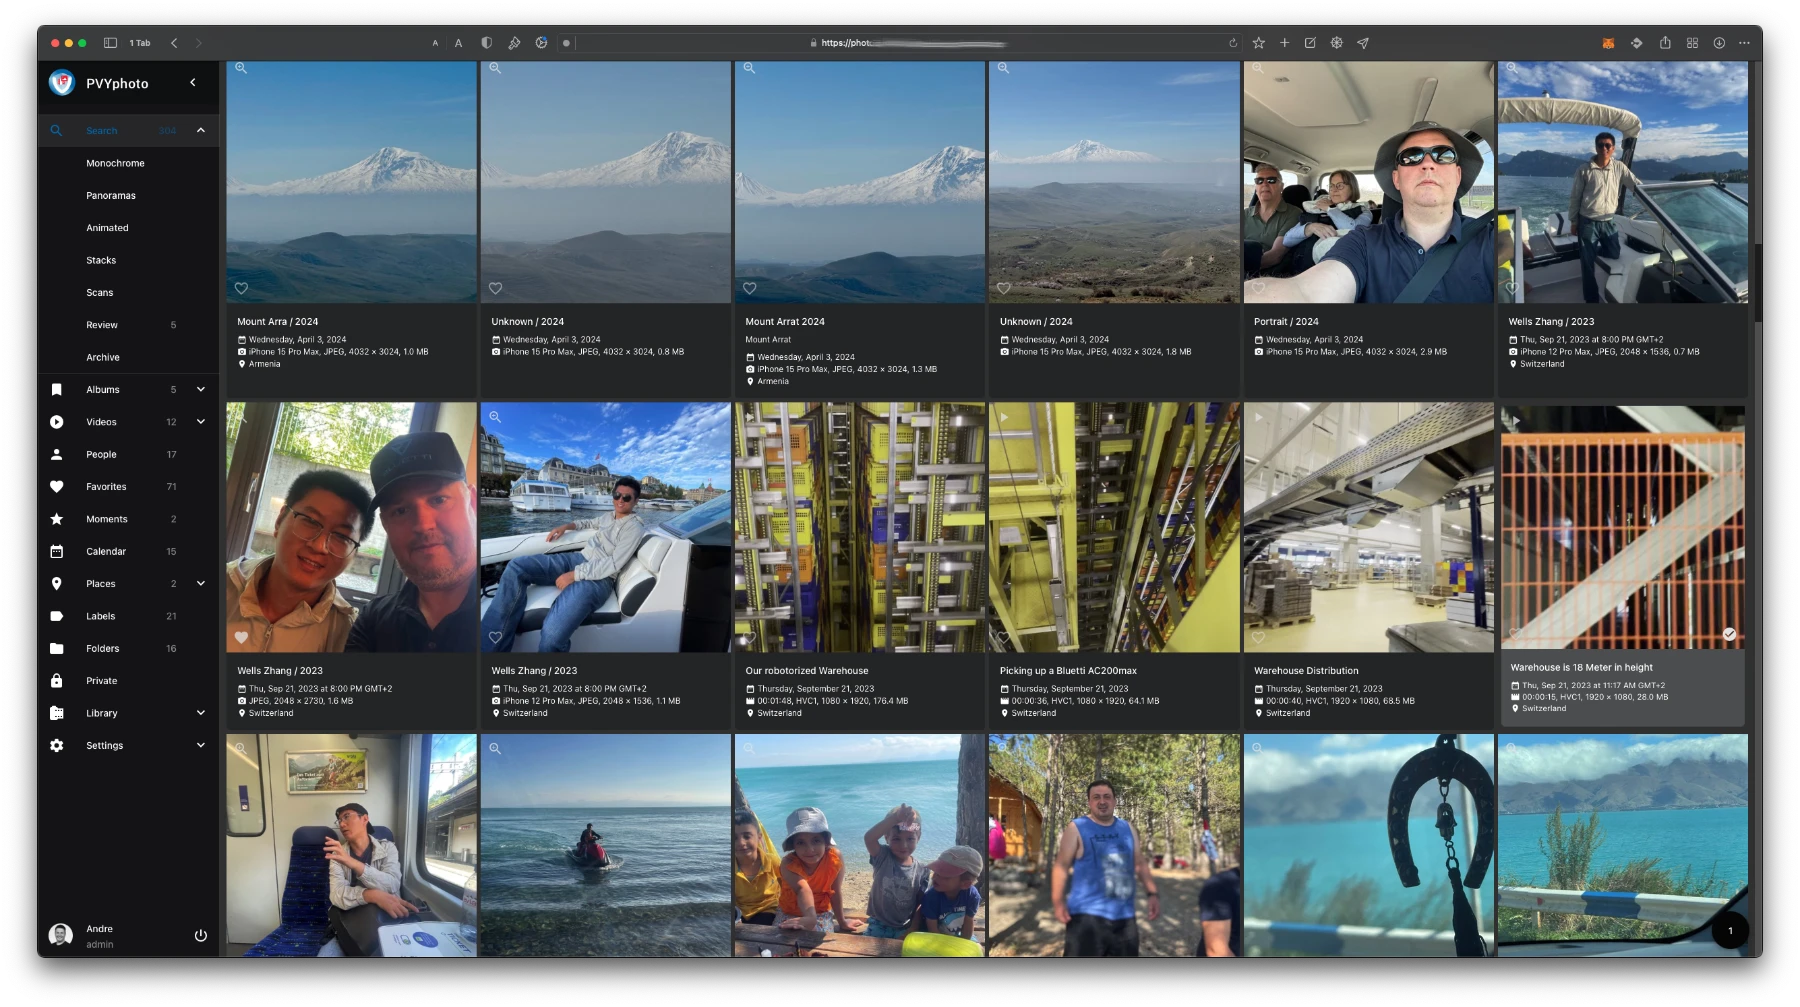
Task: Click the Our robotorized Warehouse title
Action: point(807,671)
